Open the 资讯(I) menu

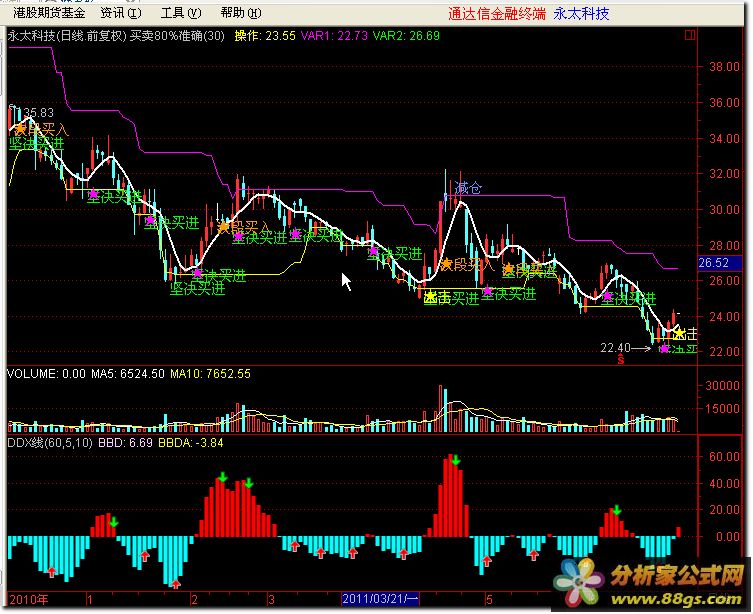(x=121, y=13)
